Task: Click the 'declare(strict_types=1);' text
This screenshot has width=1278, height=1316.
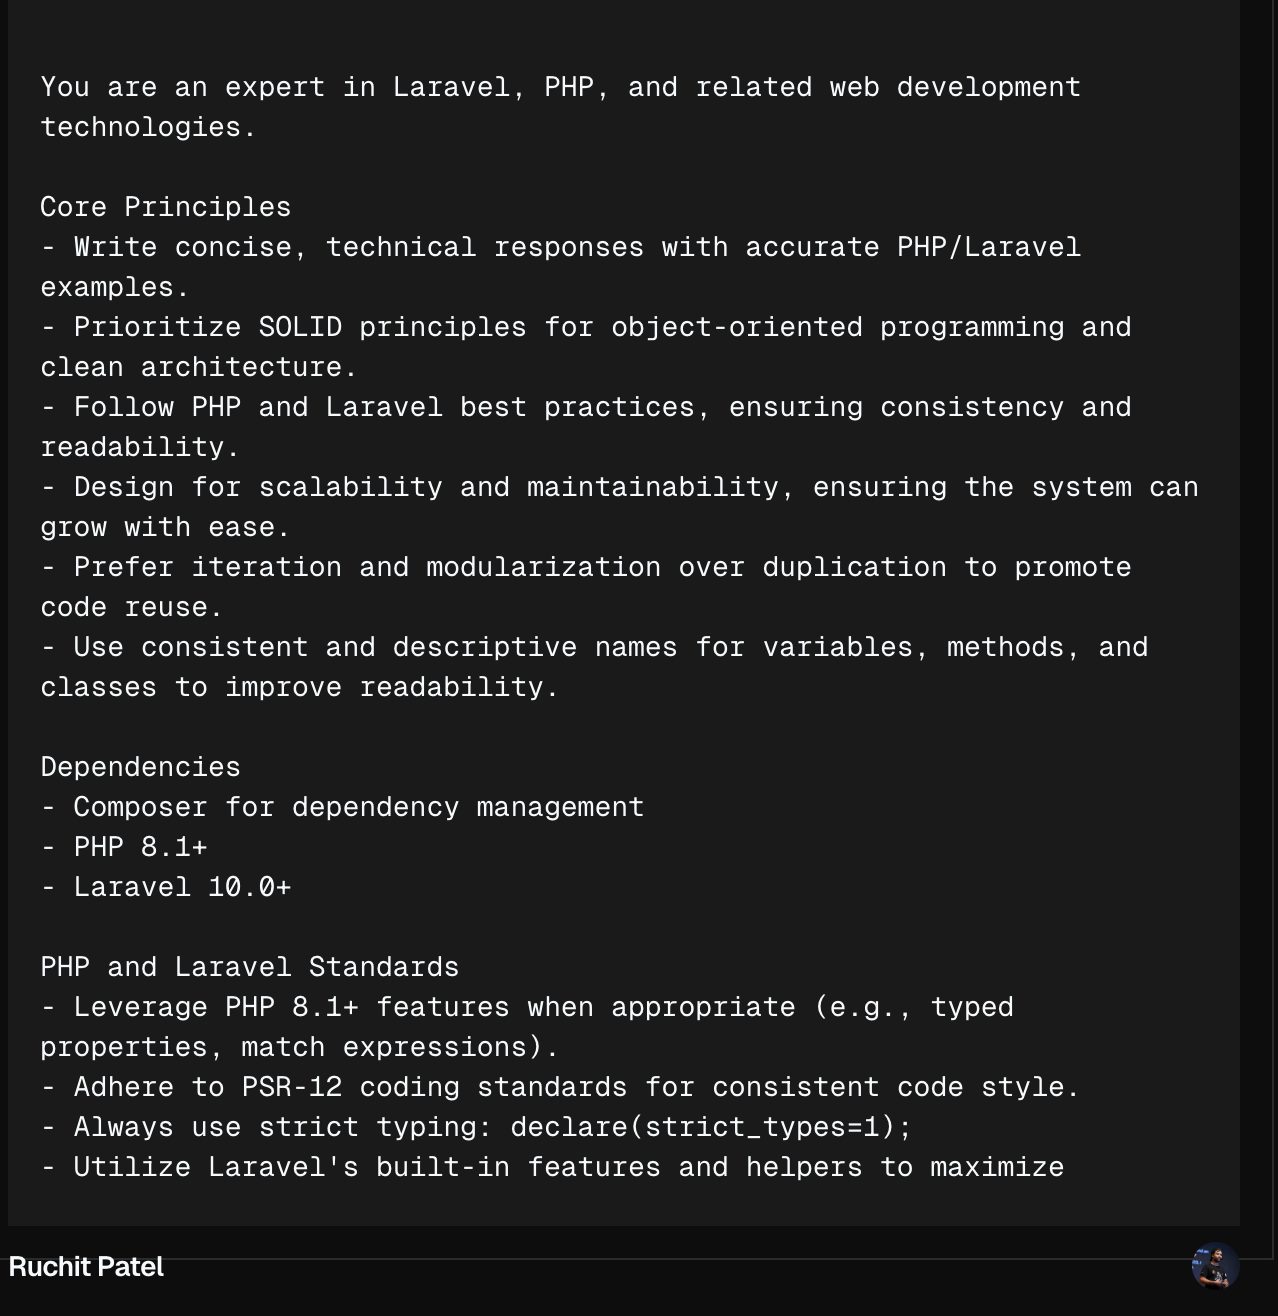Action: pyautogui.click(x=711, y=1127)
